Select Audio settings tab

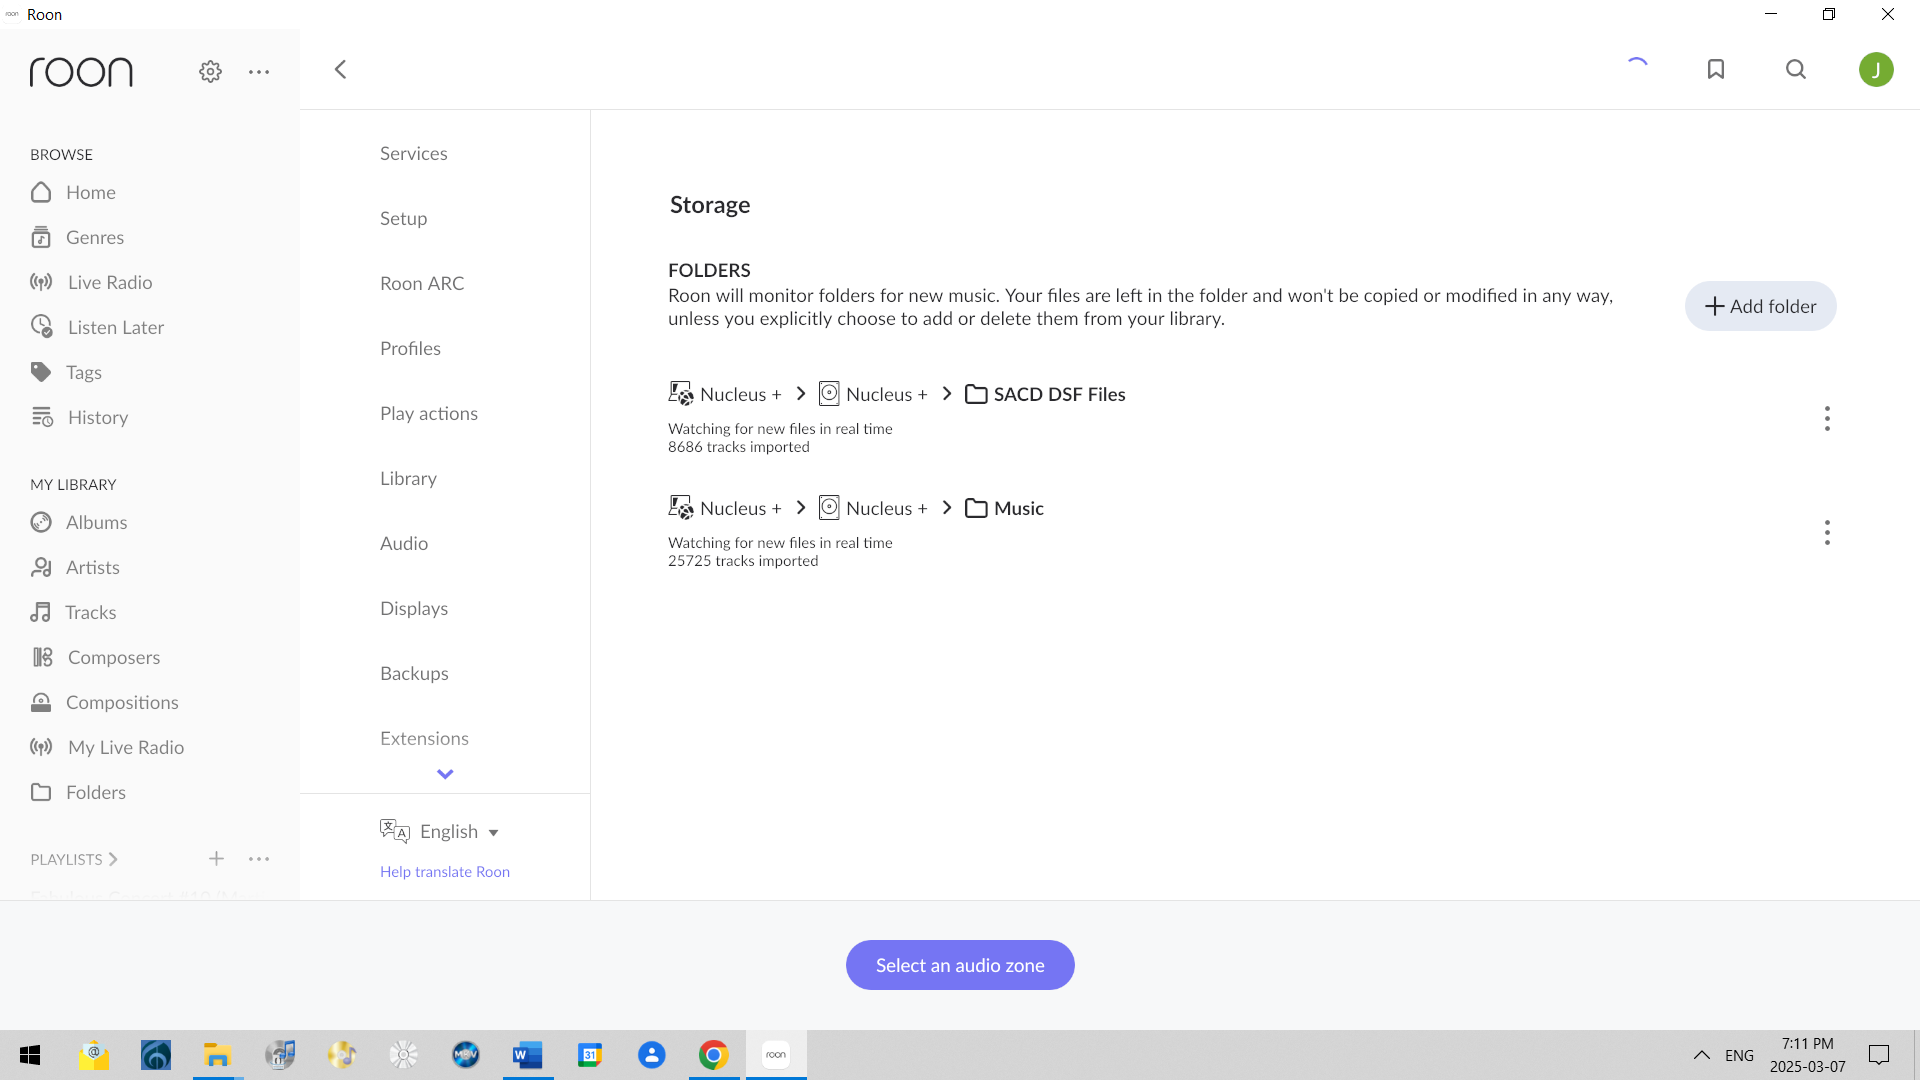click(x=404, y=543)
